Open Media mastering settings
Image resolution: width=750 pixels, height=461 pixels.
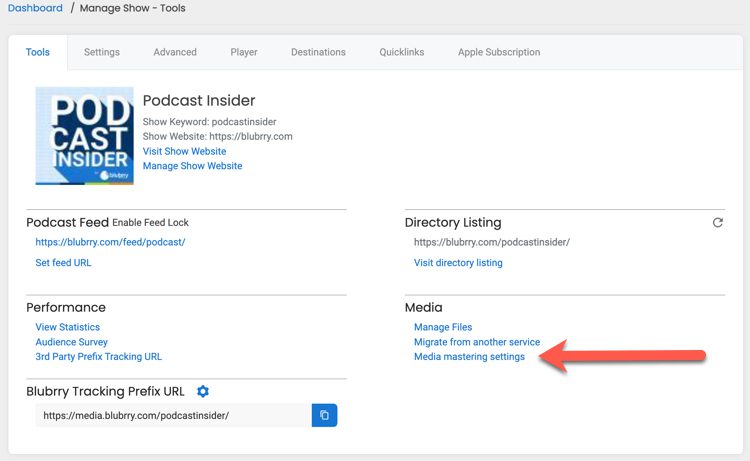pyautogui.click(x=469, y=357)
